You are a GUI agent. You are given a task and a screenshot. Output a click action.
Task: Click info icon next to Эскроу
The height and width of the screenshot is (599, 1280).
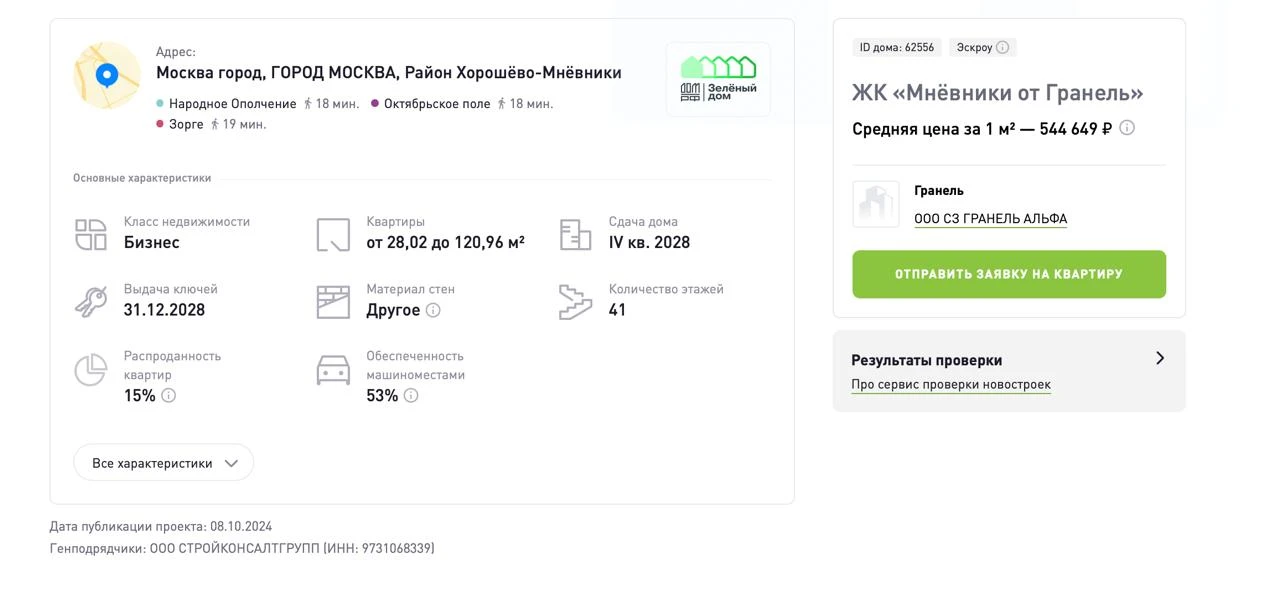pyautogui.click(x=1002, y=47)
